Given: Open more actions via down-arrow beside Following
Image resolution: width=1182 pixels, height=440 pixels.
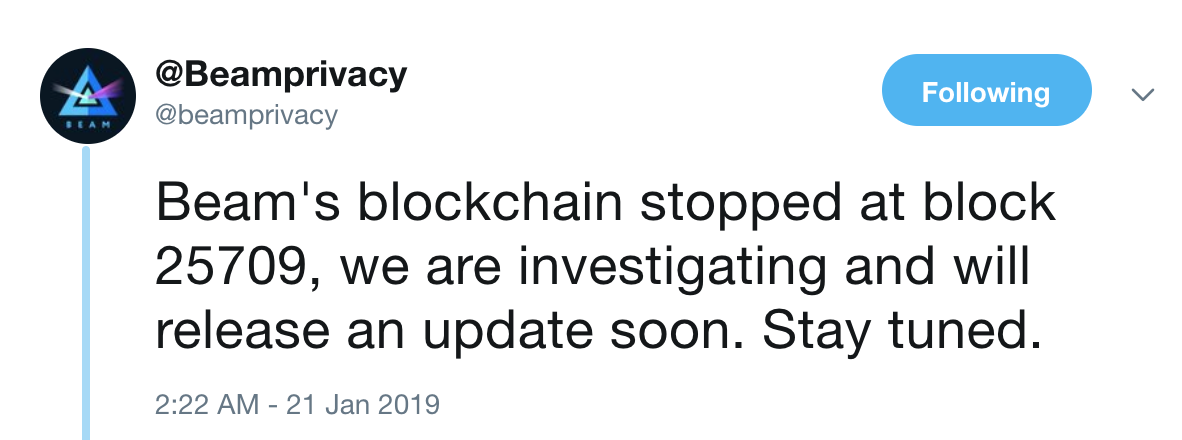Looking at the screenshot, I should click(x=1143, y=94).
